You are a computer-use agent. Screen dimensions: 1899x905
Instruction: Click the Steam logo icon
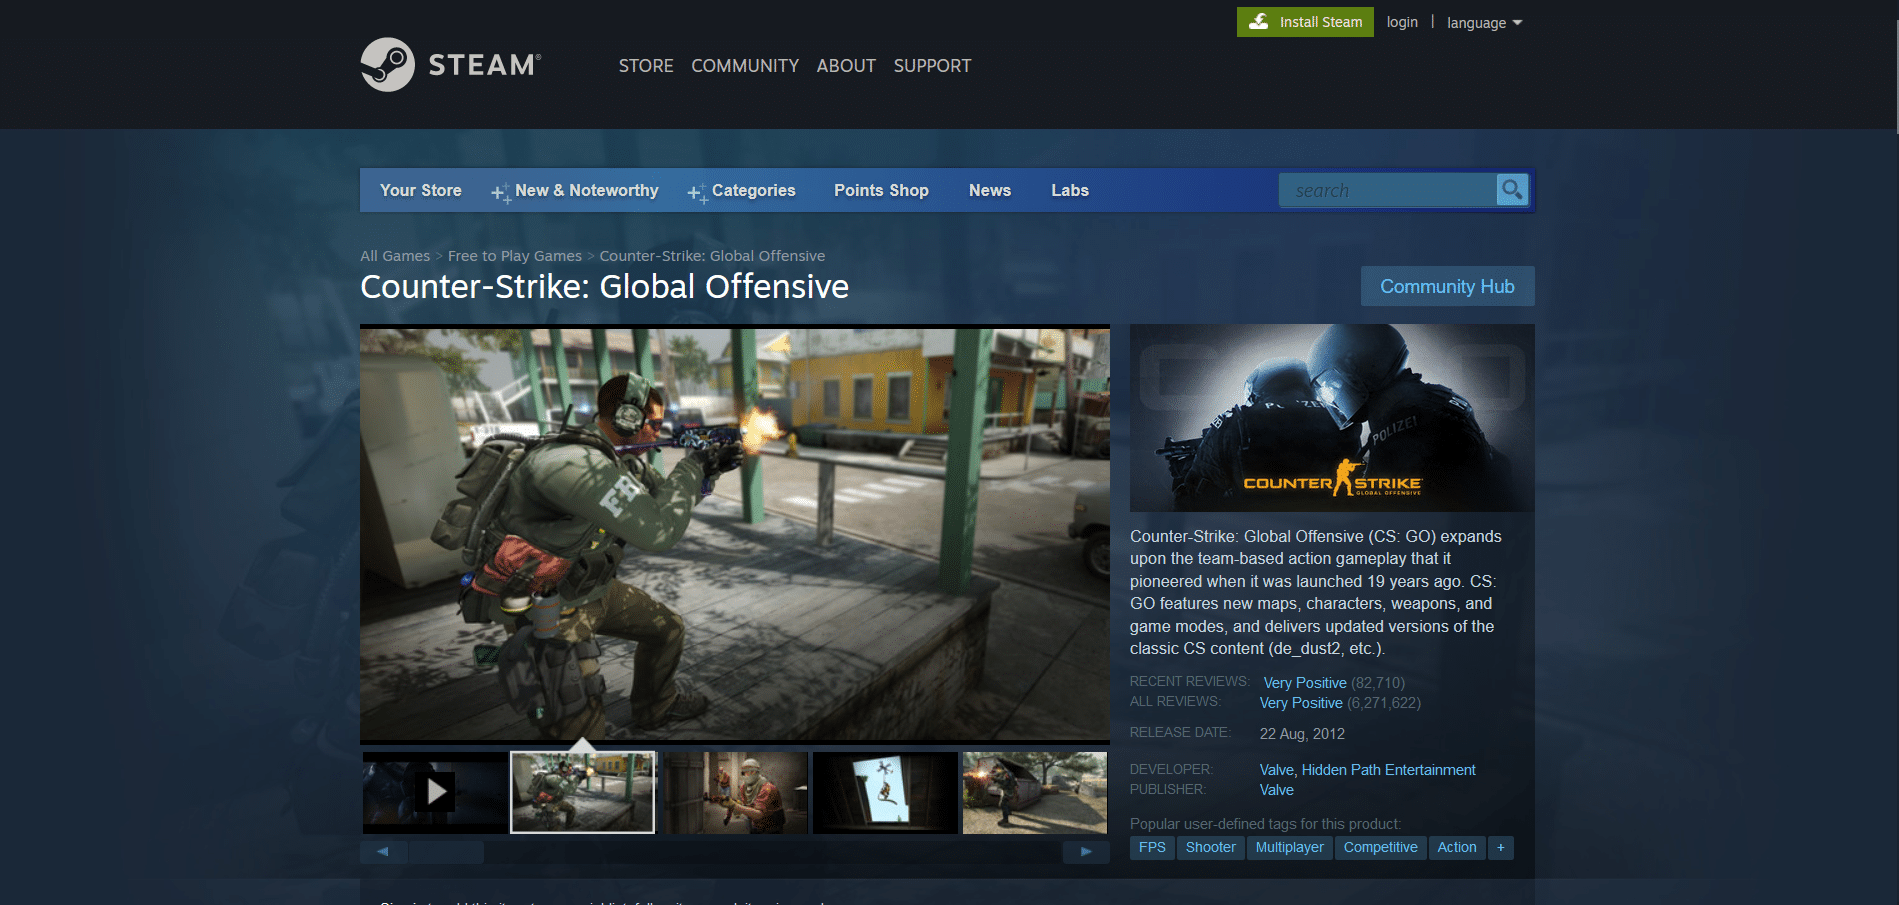pyautogui.click(x=387, y=65)
